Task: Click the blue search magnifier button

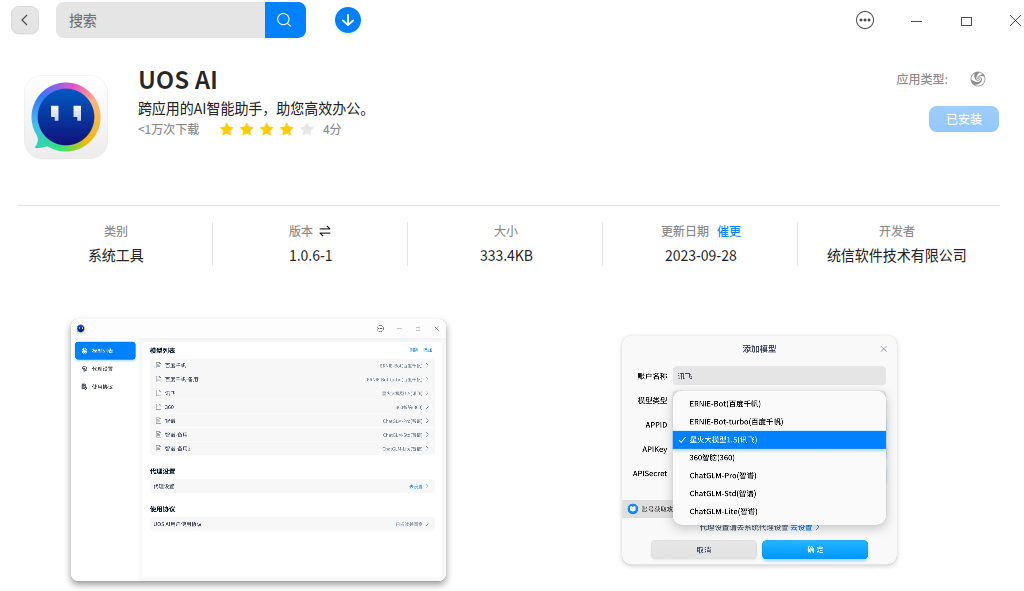Action: [285, 20]
